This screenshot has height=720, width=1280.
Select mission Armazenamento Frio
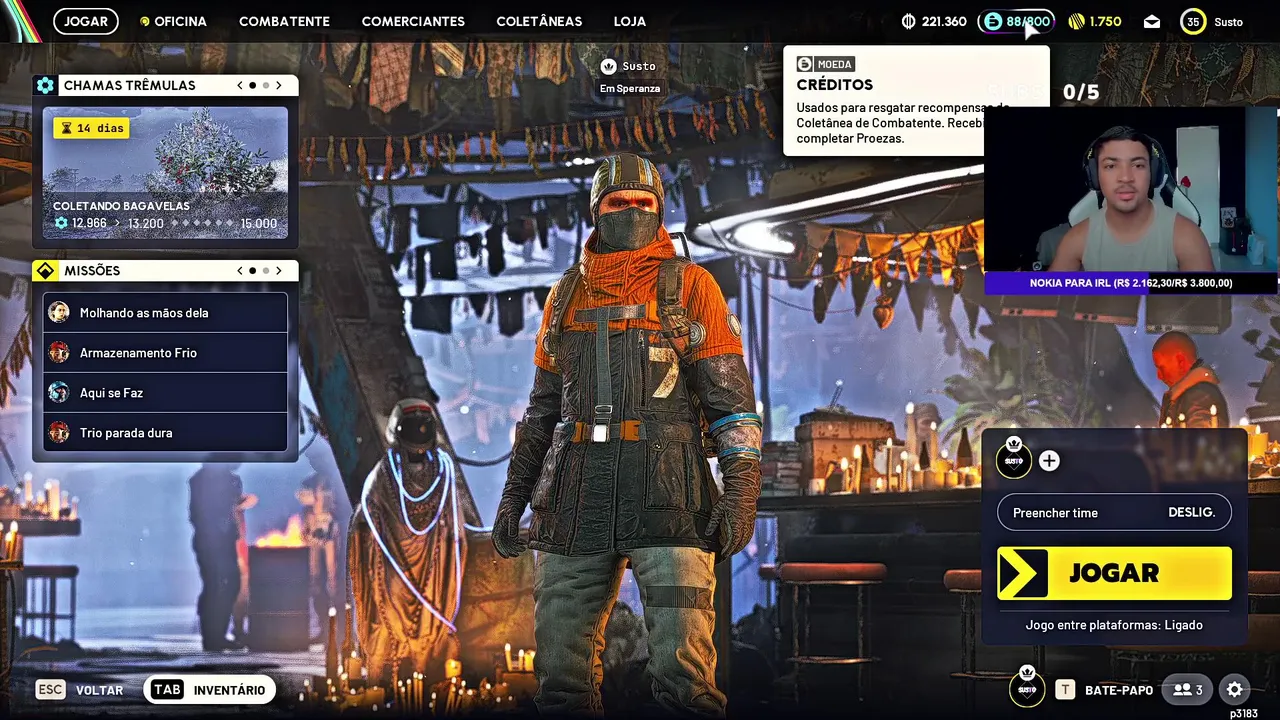[165, 353]
